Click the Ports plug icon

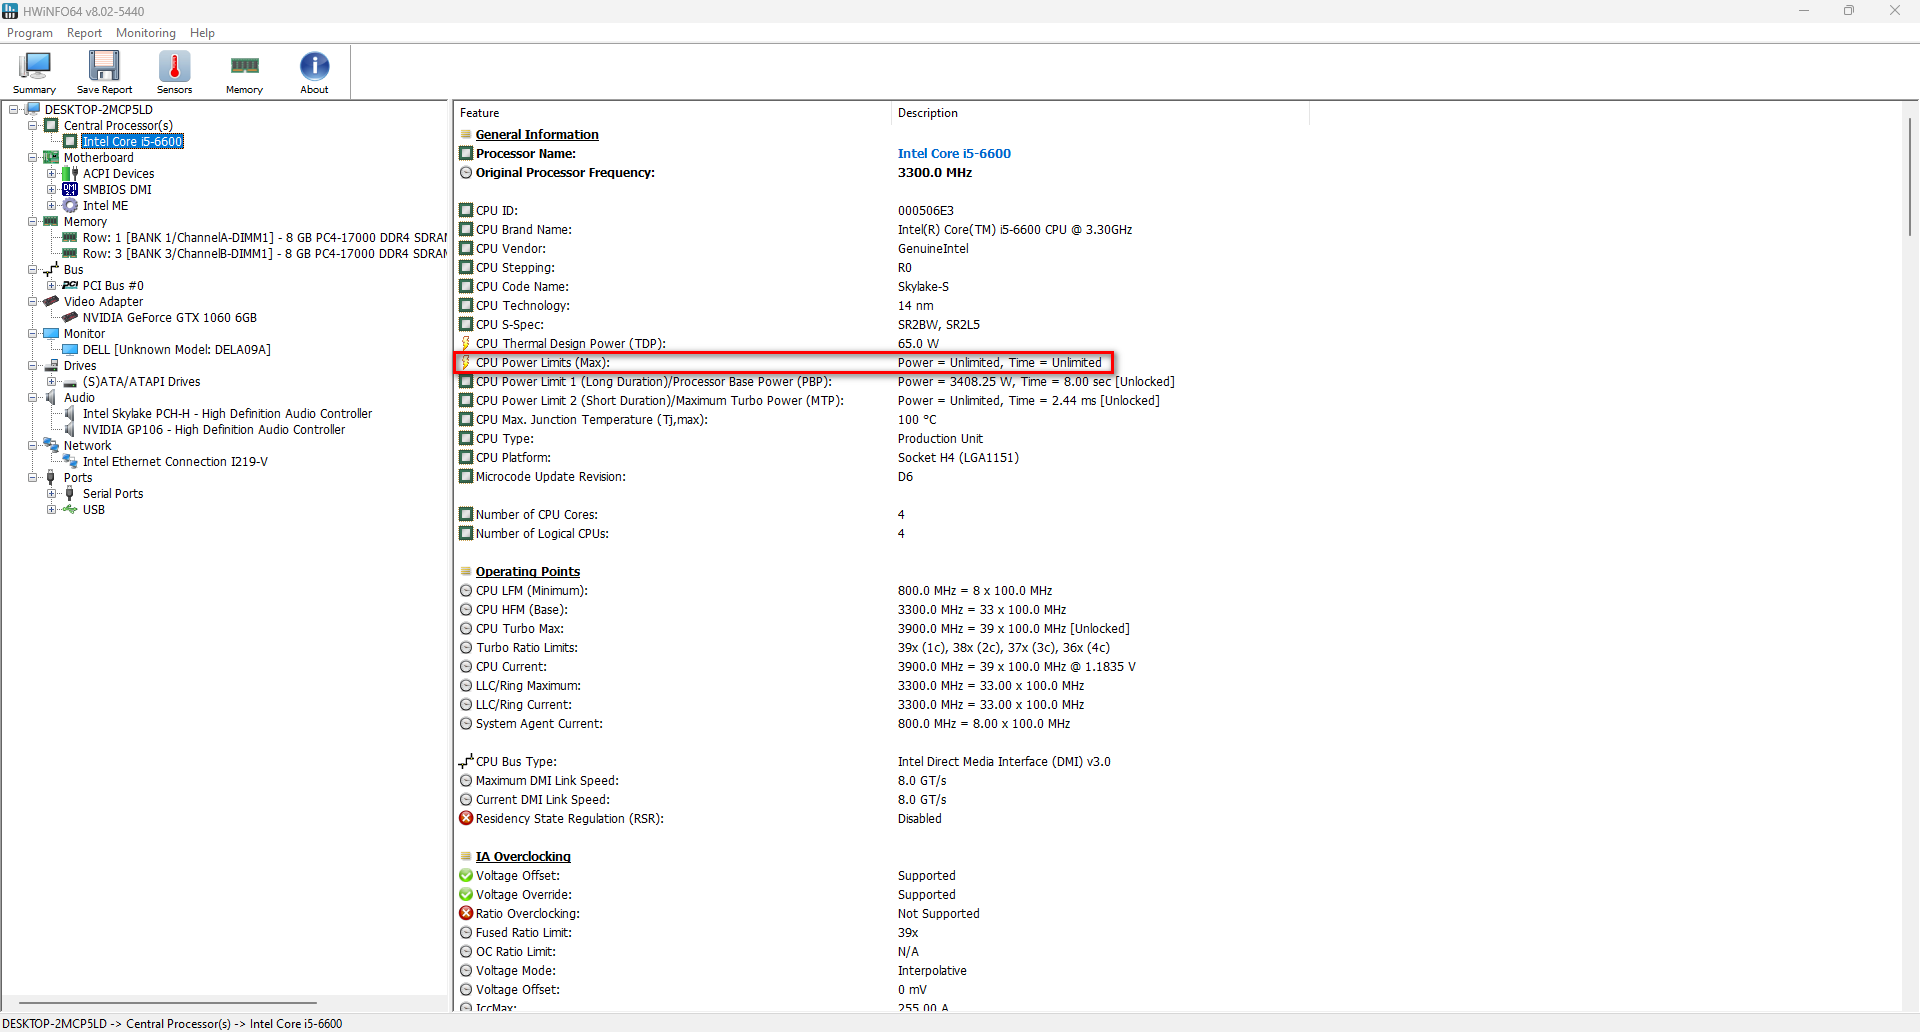[51, 477]
